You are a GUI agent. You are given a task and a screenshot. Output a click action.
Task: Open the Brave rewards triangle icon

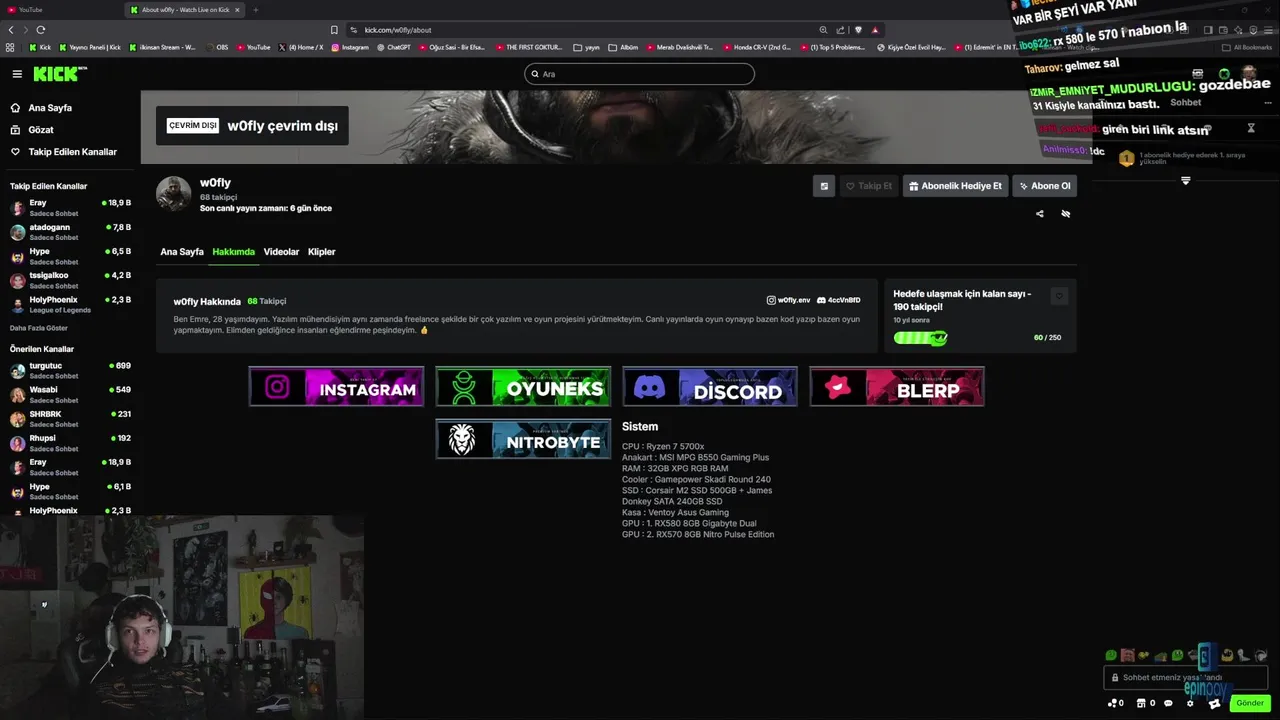click(x=875, y=30)
